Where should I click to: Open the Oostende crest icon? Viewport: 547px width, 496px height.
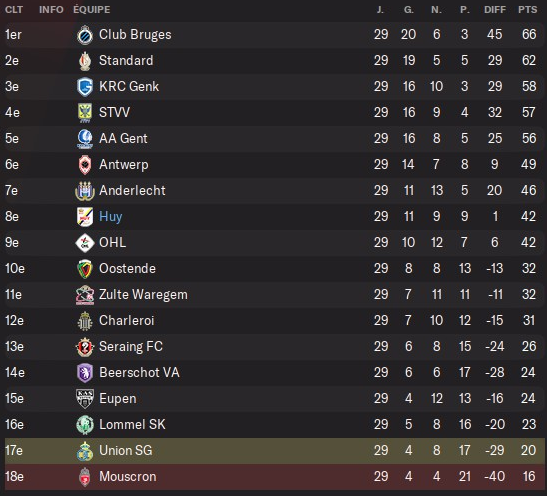(85, 269)
